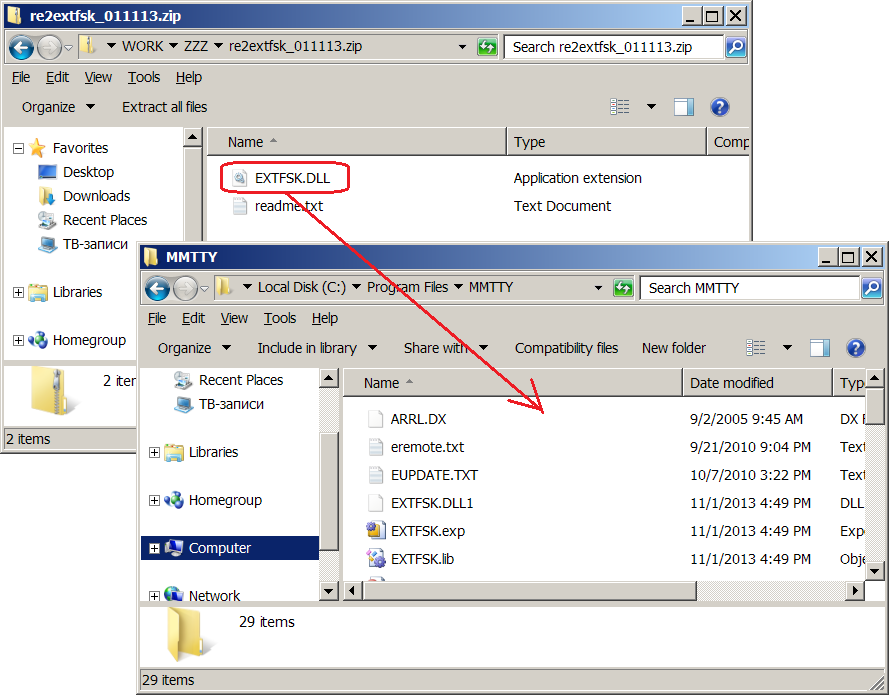
Task: Open Downloads in Favorites
Action: tap(97, 196)
